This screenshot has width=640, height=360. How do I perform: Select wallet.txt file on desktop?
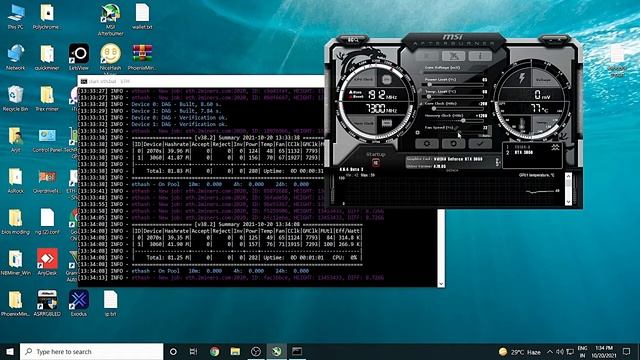[x=142, y=17]
